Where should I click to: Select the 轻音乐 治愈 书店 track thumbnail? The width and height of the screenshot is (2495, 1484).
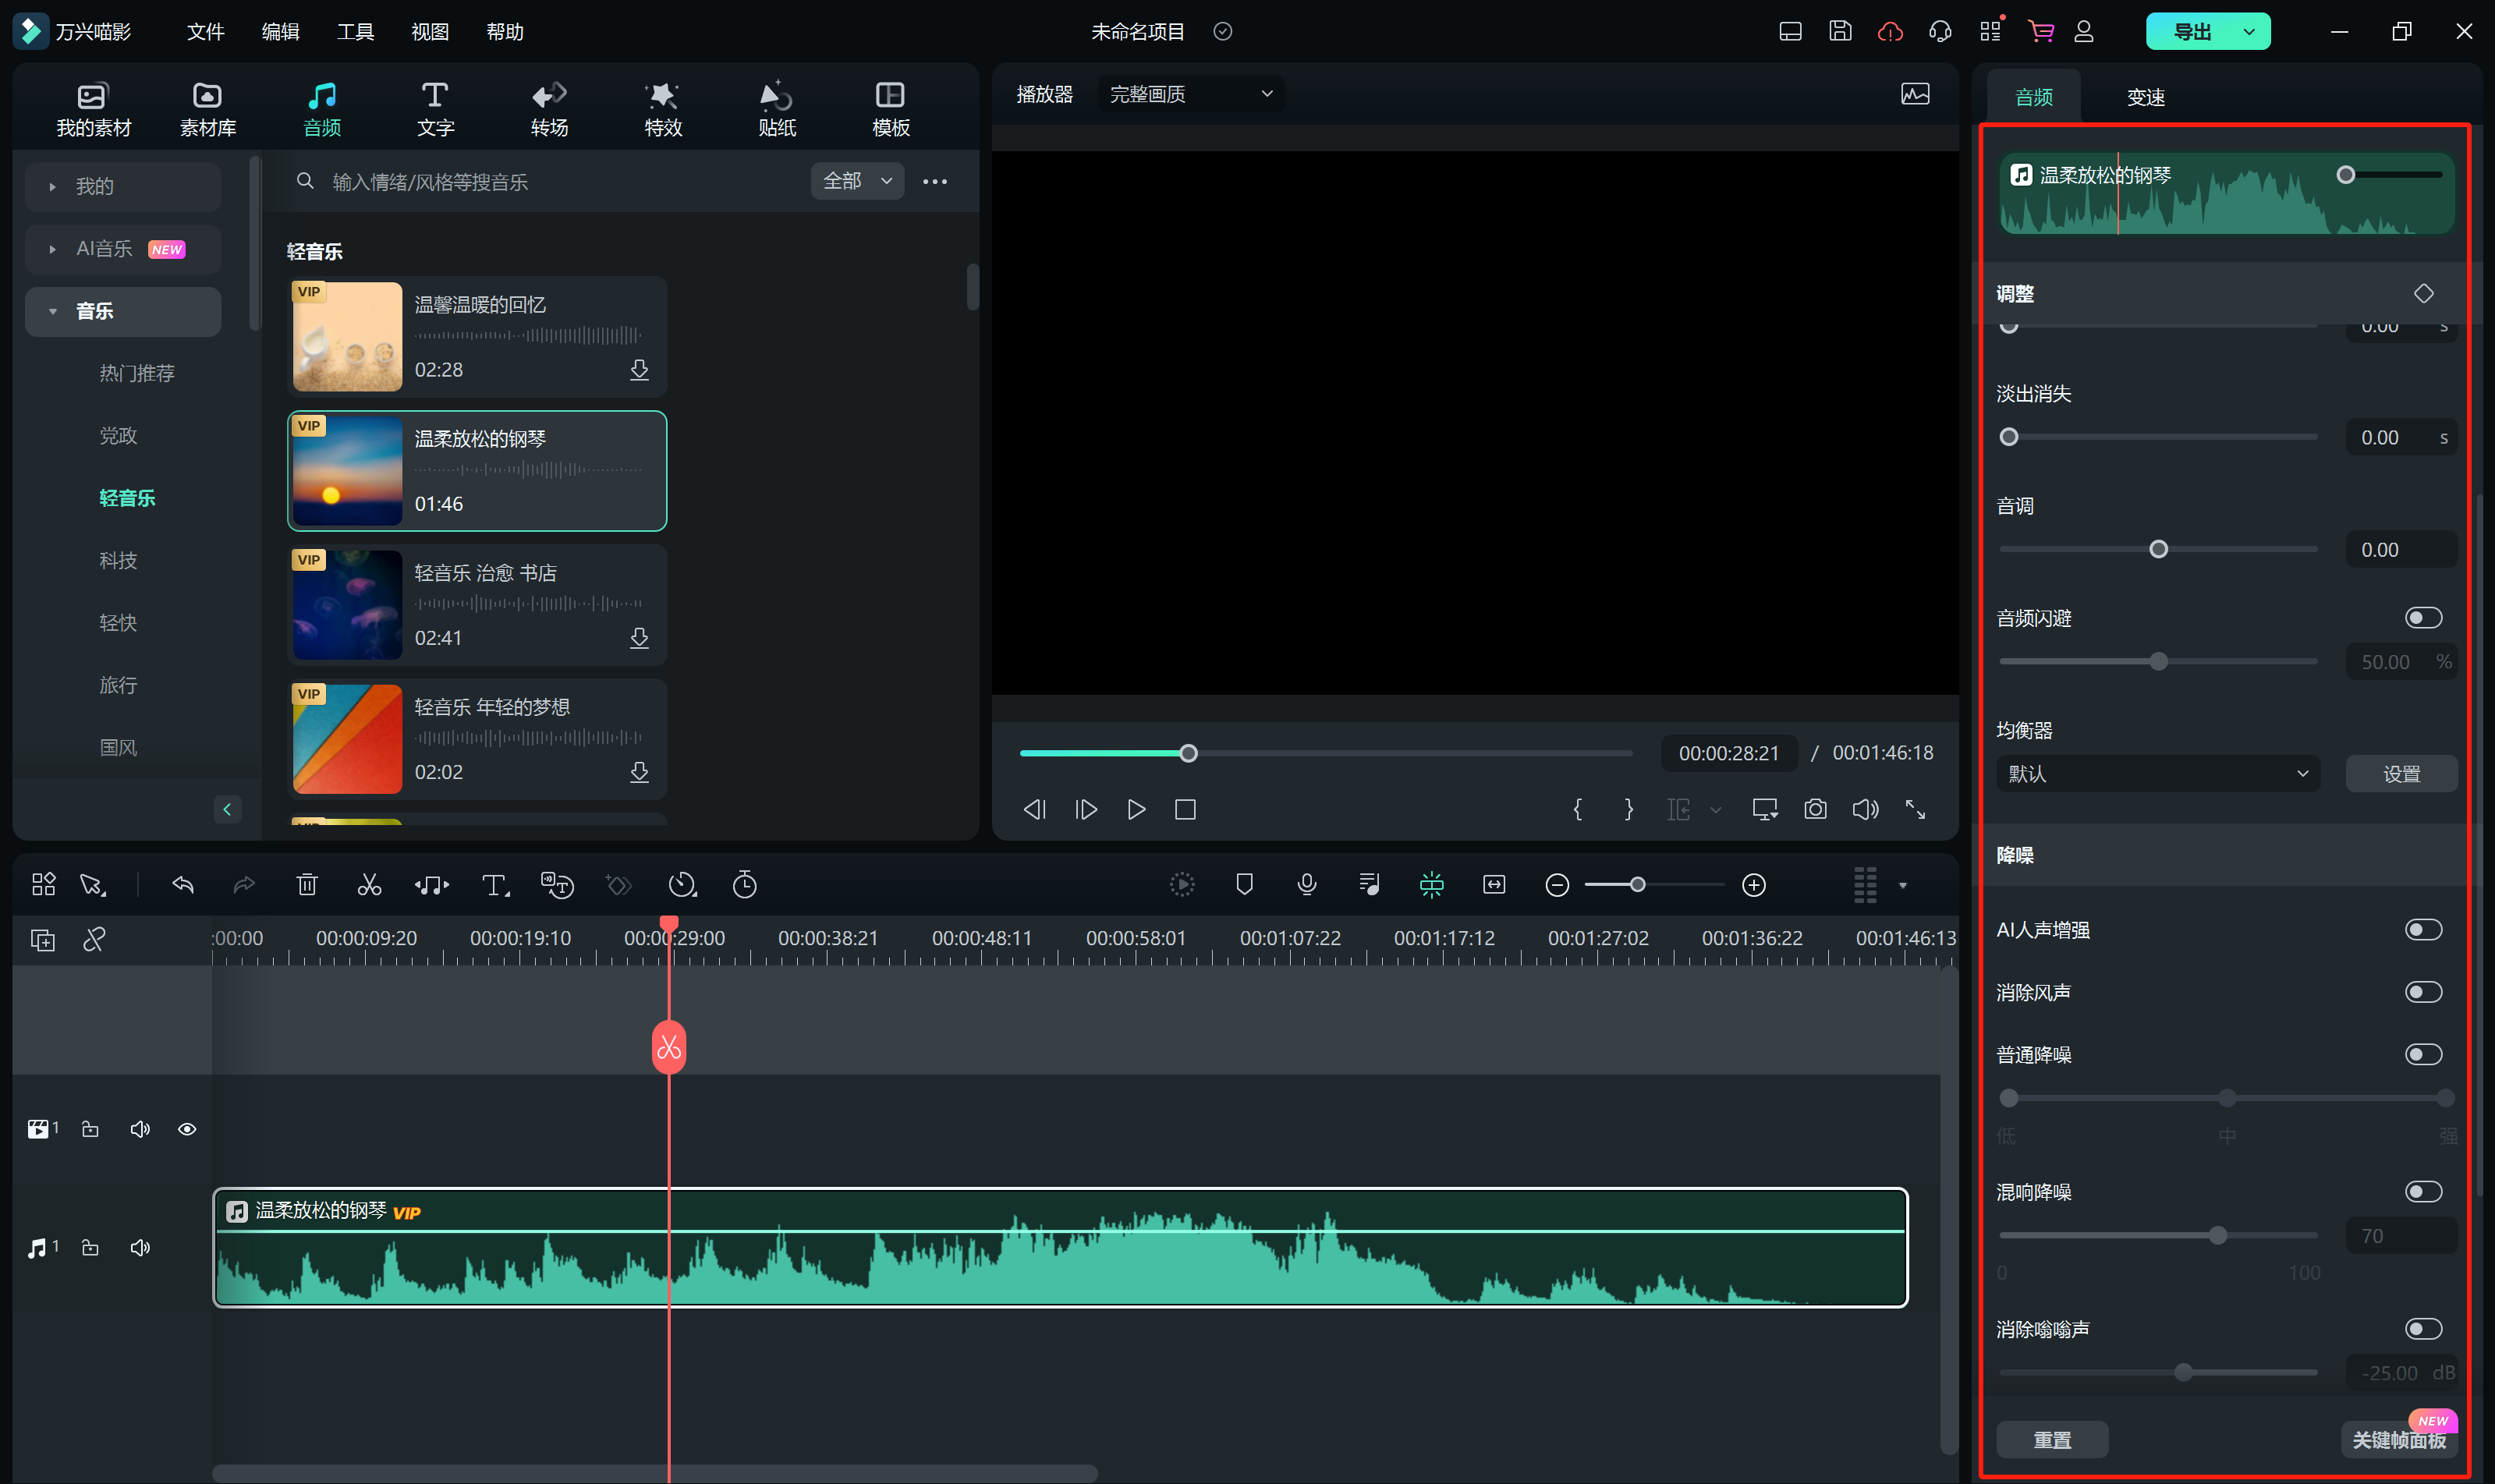pos(347,605)
